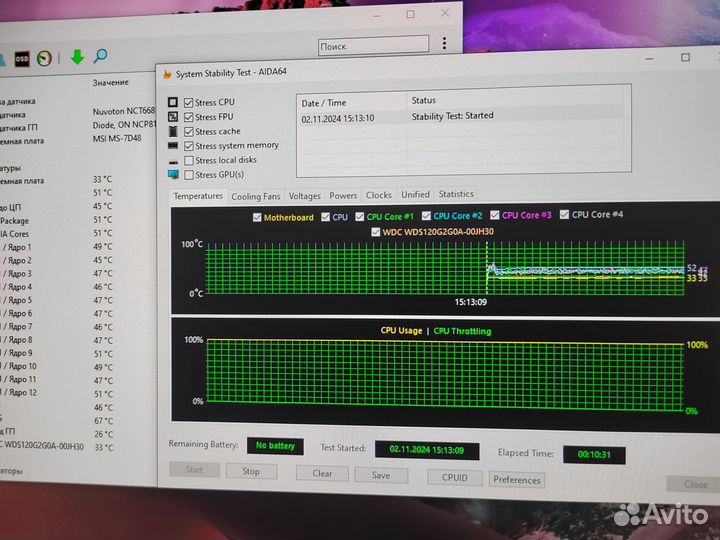The image size is (720, 540).
Task: Open the Unified tab
Action: point(415,195)
